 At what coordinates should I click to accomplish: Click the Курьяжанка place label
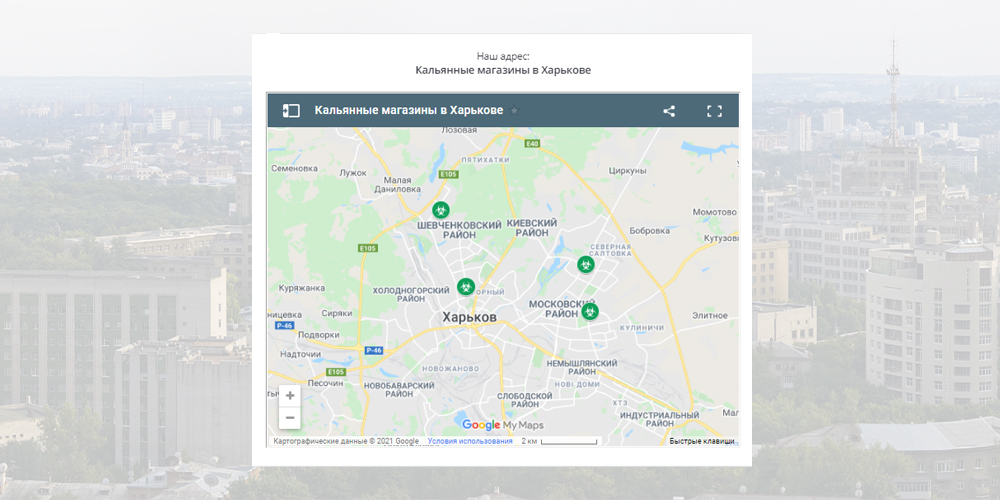click(302, 288)
